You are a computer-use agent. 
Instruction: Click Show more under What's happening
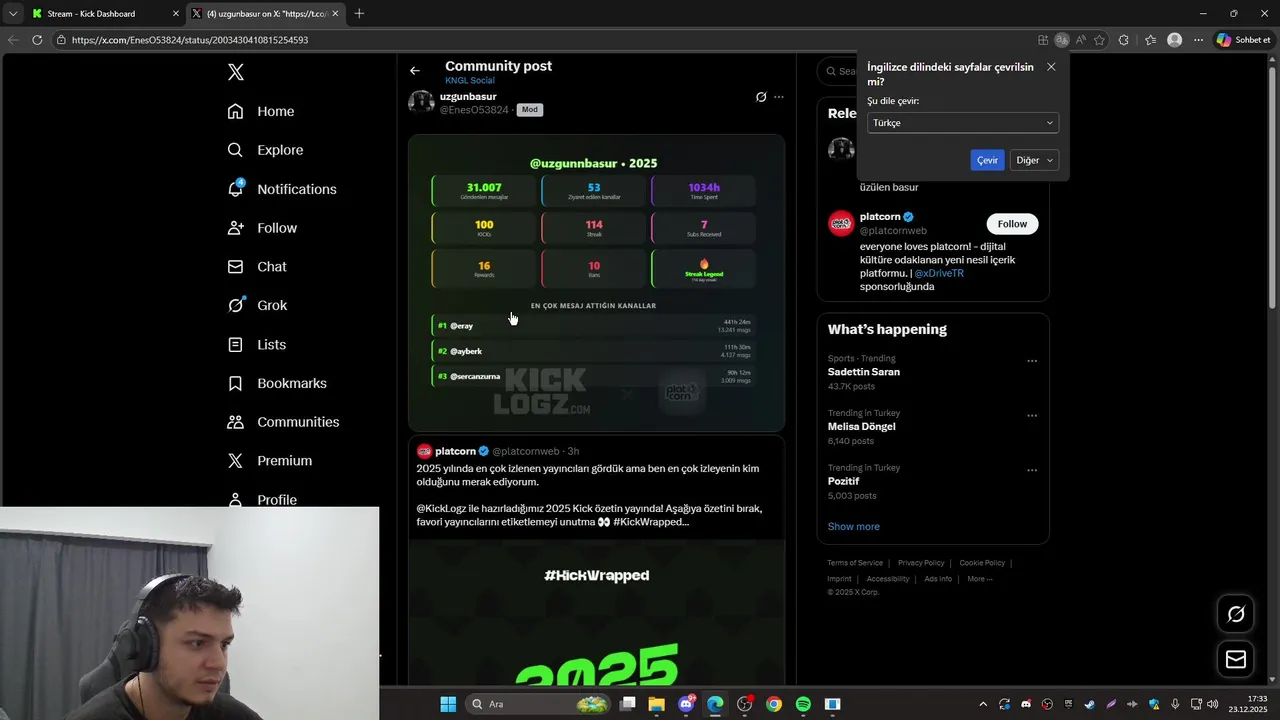853,527
